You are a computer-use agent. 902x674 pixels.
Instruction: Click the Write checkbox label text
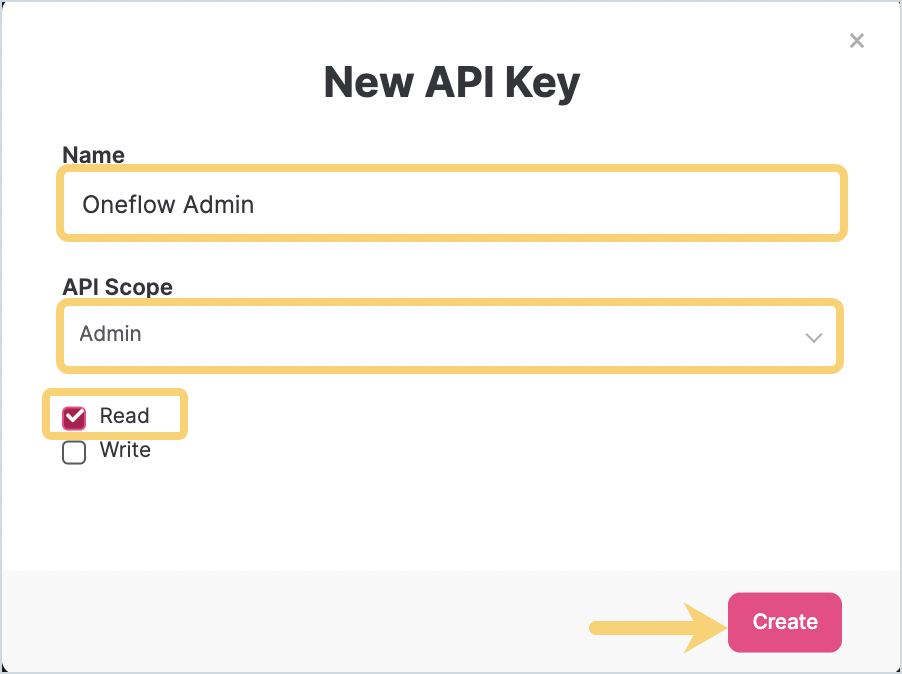125,450
